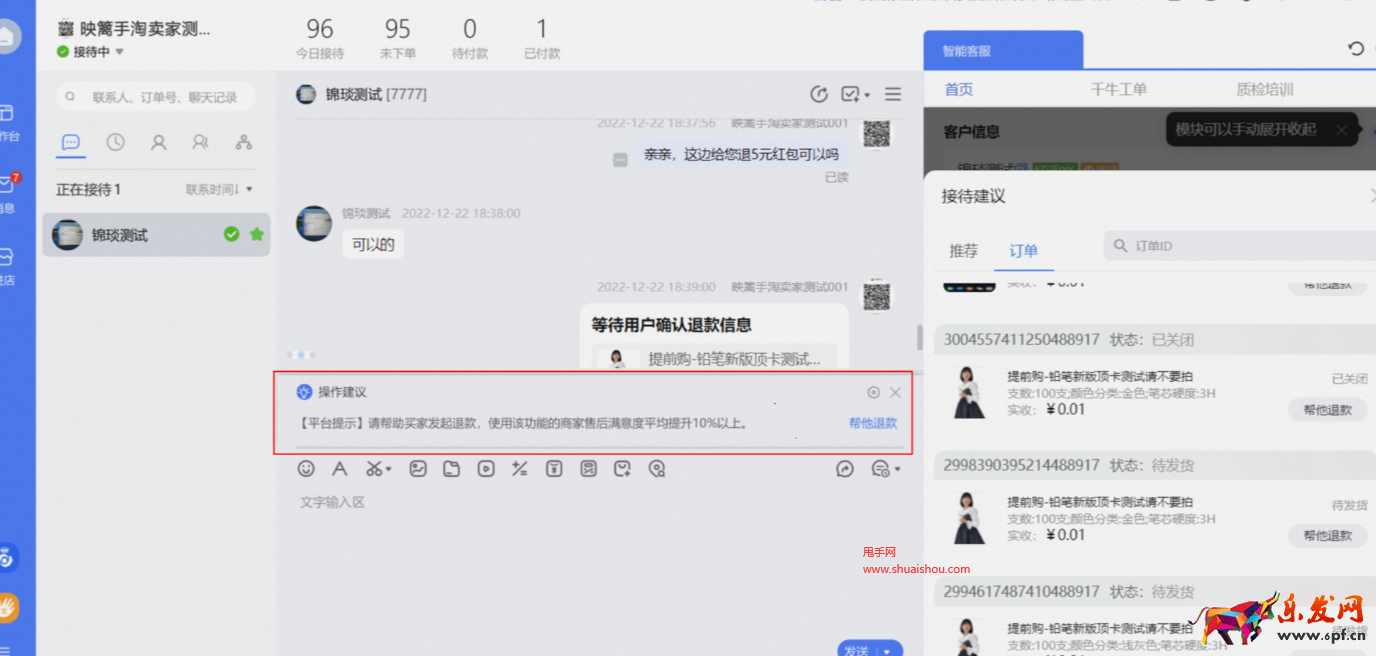Switch to the 千牛工单 tab
The width and height of the screenshot is (1376, 656).
1118,89
